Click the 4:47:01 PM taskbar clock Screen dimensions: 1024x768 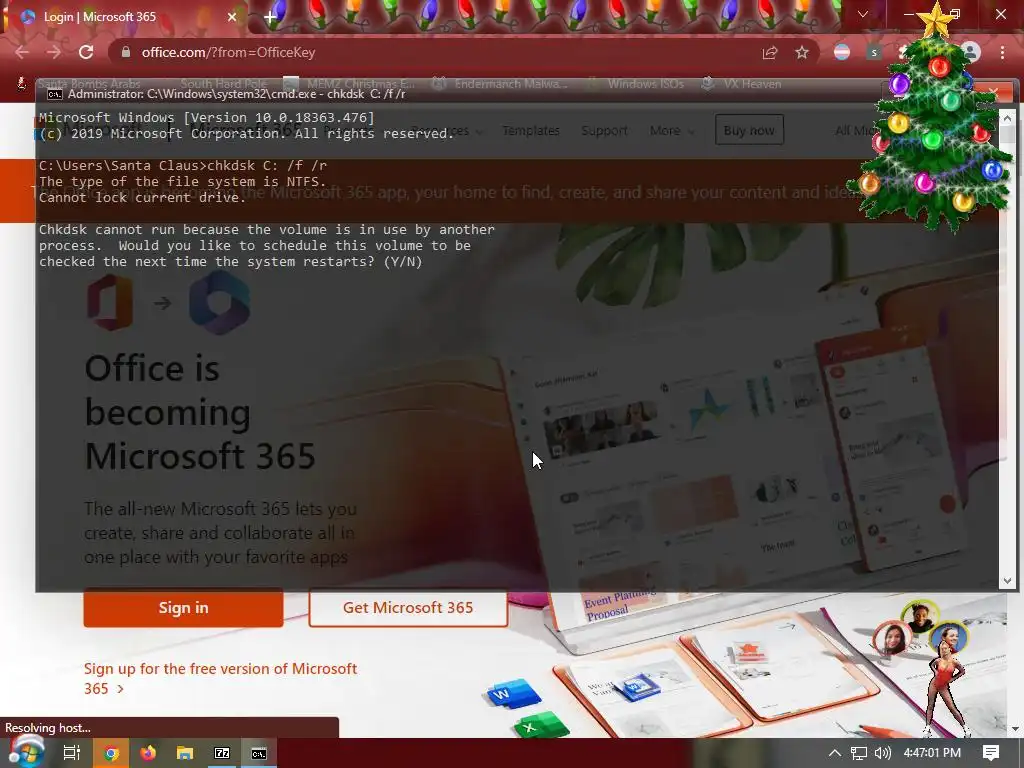coord(932,753)
